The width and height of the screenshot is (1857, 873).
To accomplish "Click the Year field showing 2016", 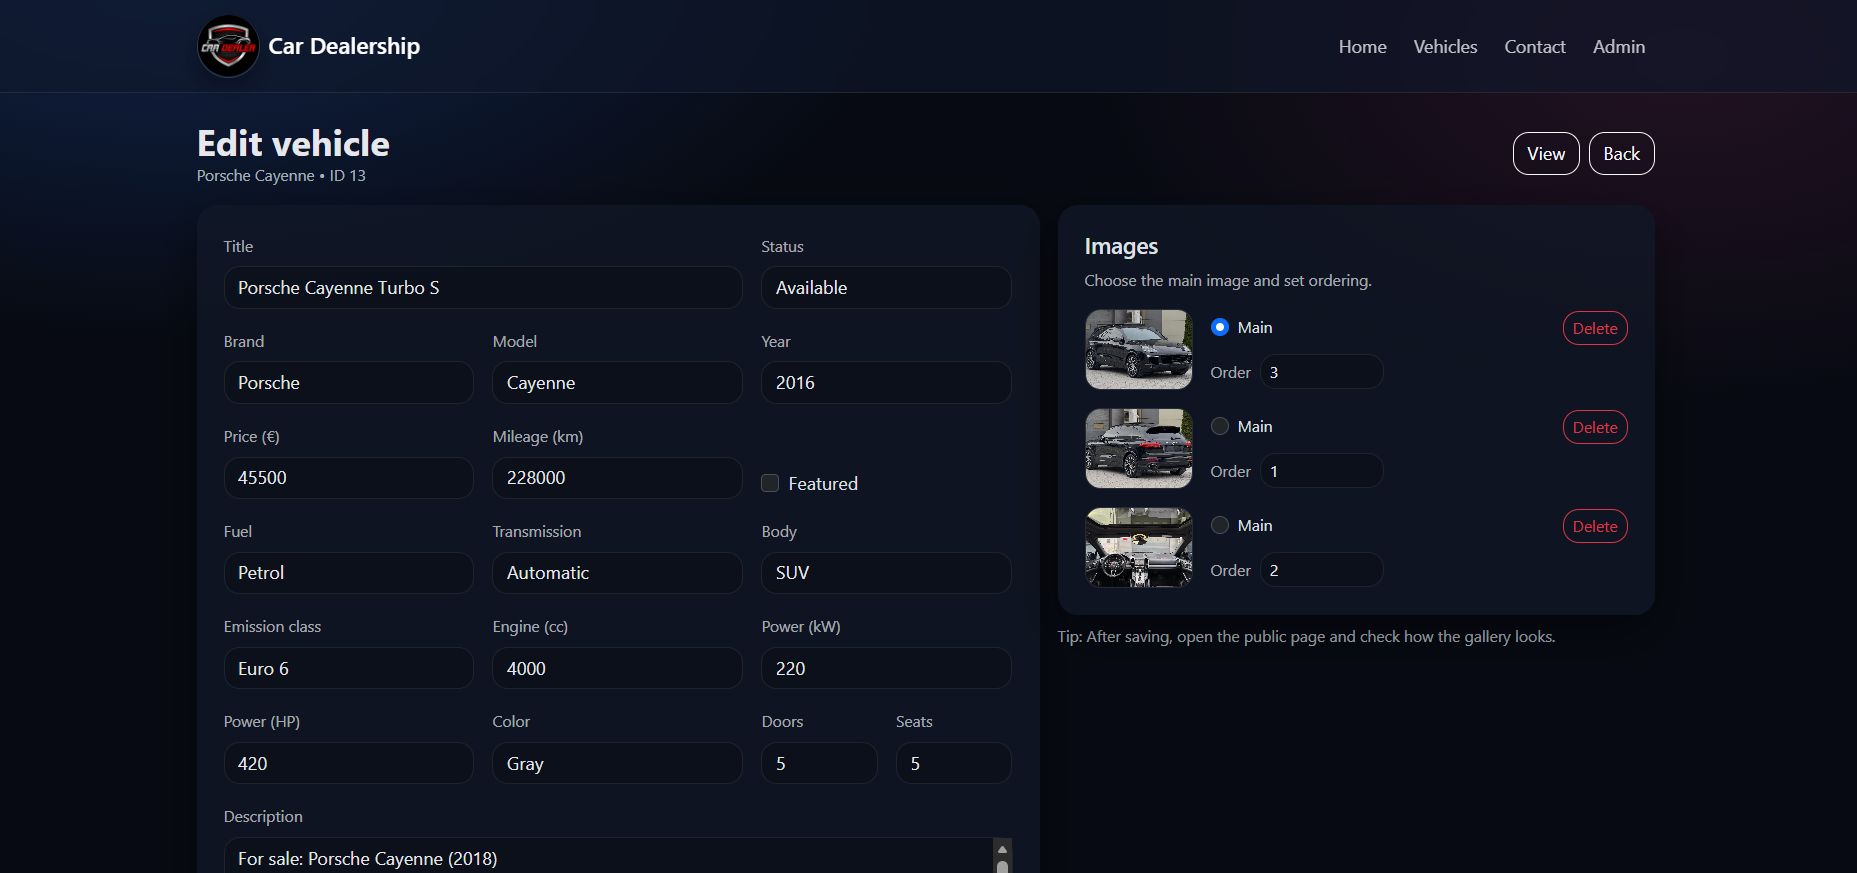I will [886, 382].
